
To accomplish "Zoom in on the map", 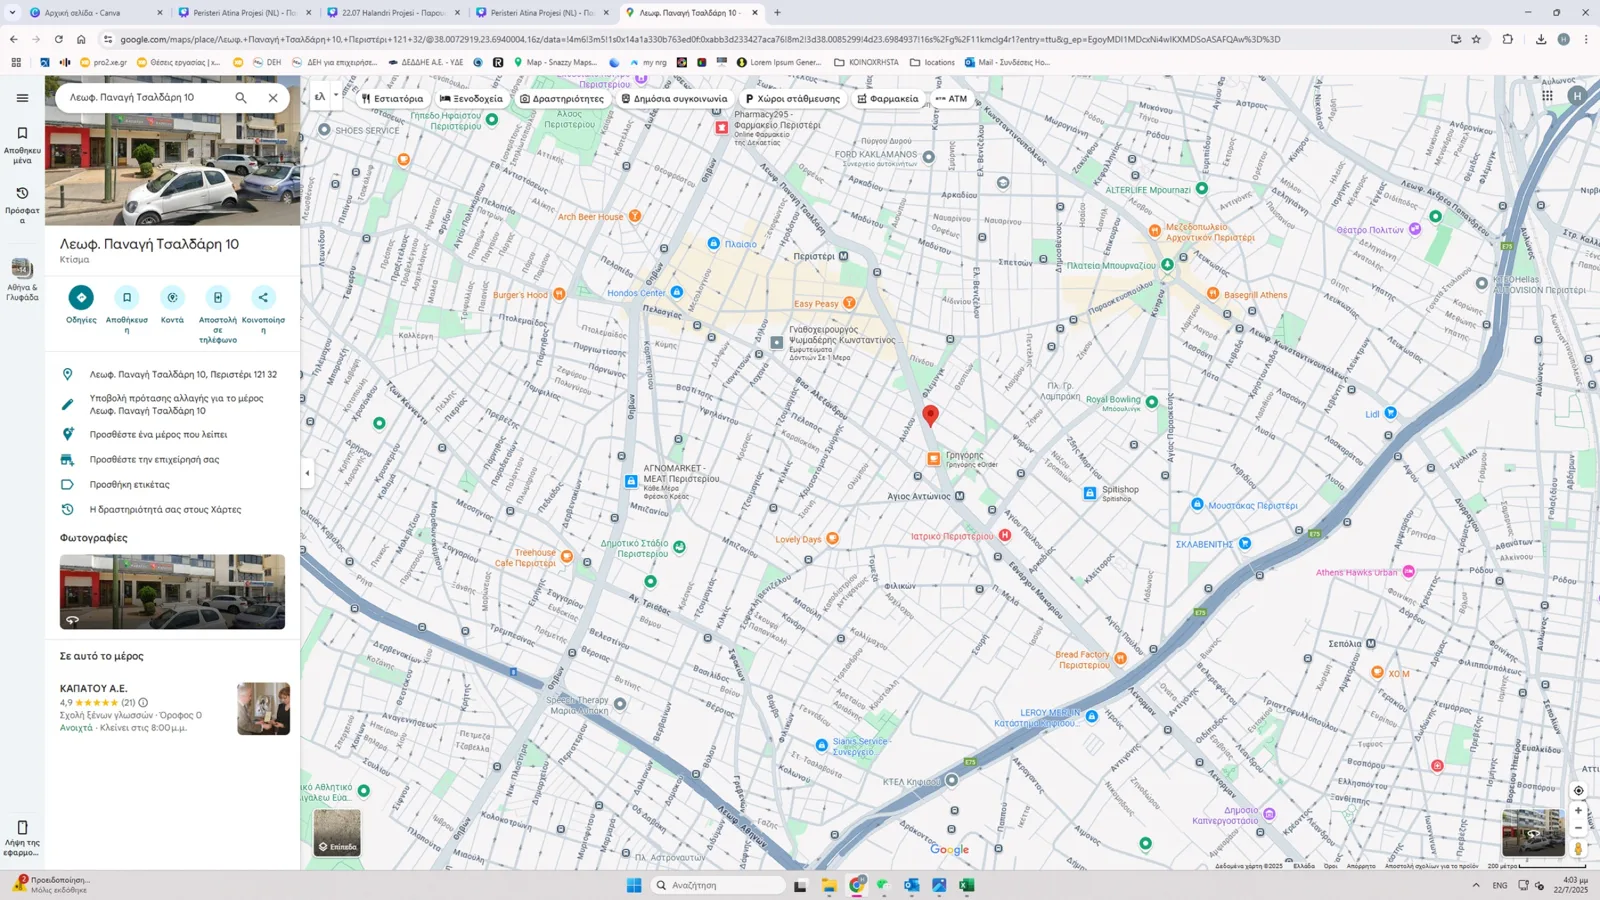I will pyautogui.click(x=1578, y=811).
